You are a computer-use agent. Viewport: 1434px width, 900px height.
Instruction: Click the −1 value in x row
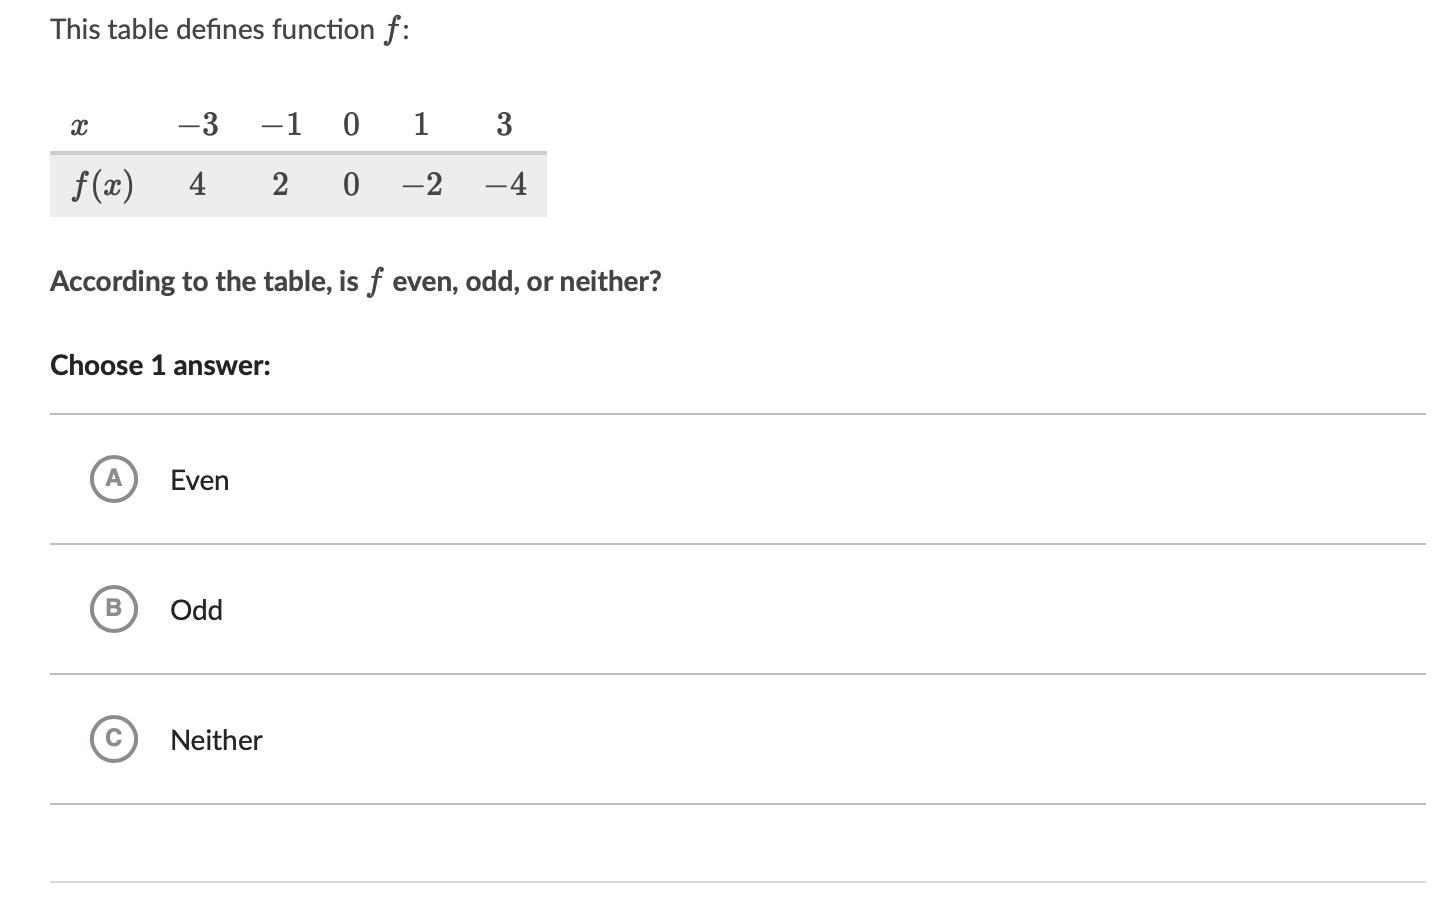tap(281, 124)
